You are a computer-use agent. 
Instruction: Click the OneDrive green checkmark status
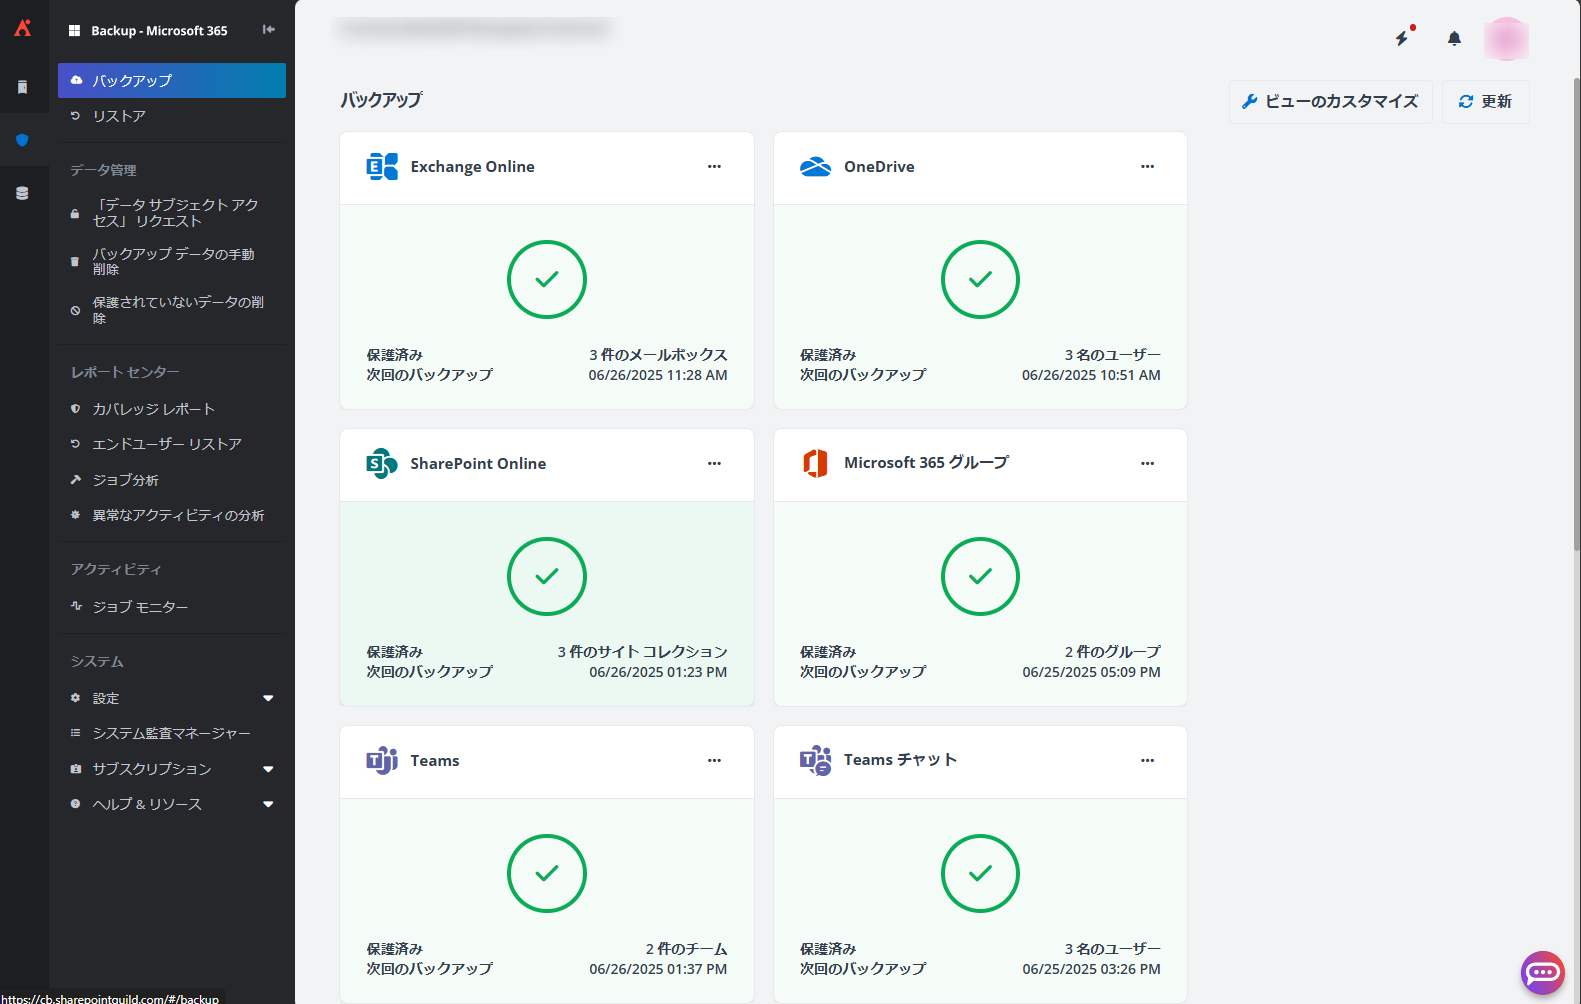980,279
